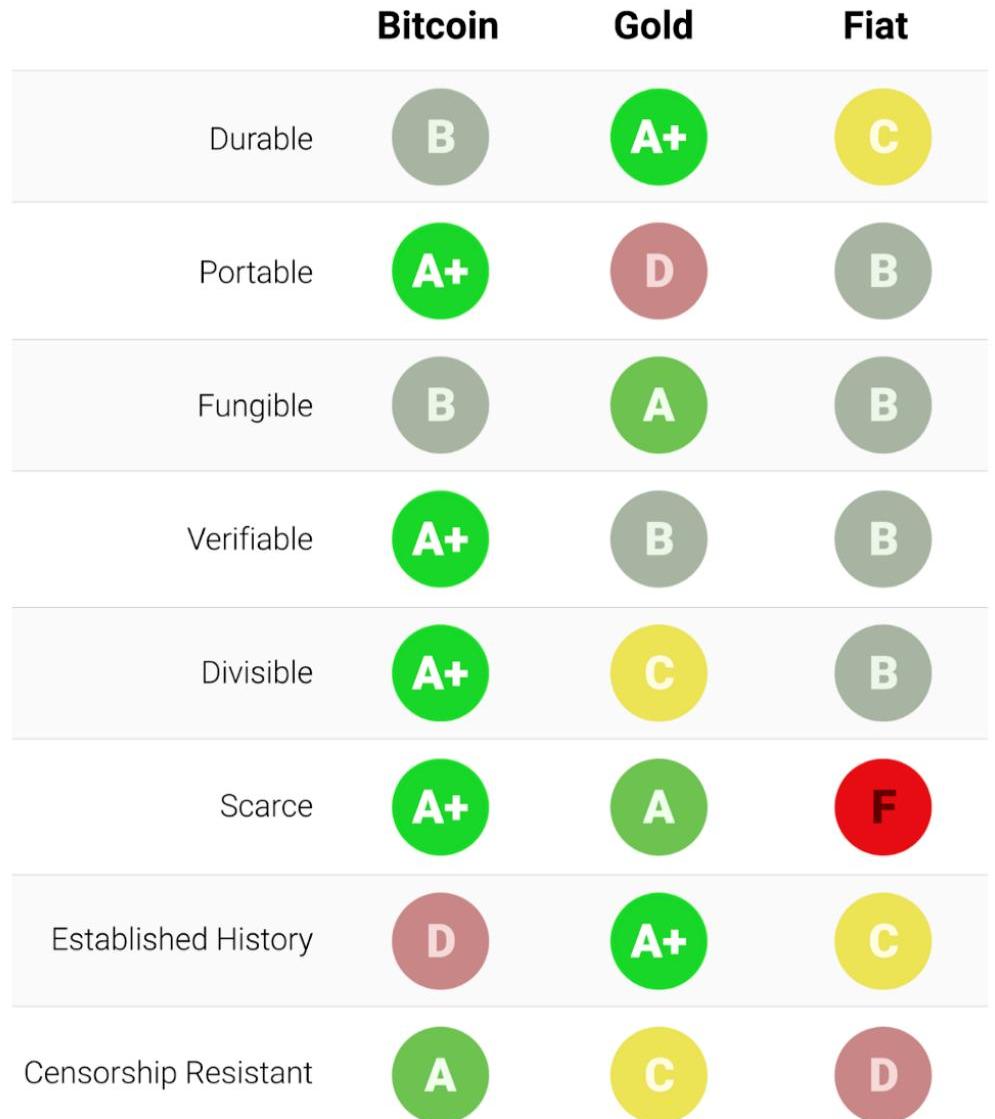This screenshot has width=995, height=1119.
Task: Select Gold's C badge in Divisible row
Action: 659,673
